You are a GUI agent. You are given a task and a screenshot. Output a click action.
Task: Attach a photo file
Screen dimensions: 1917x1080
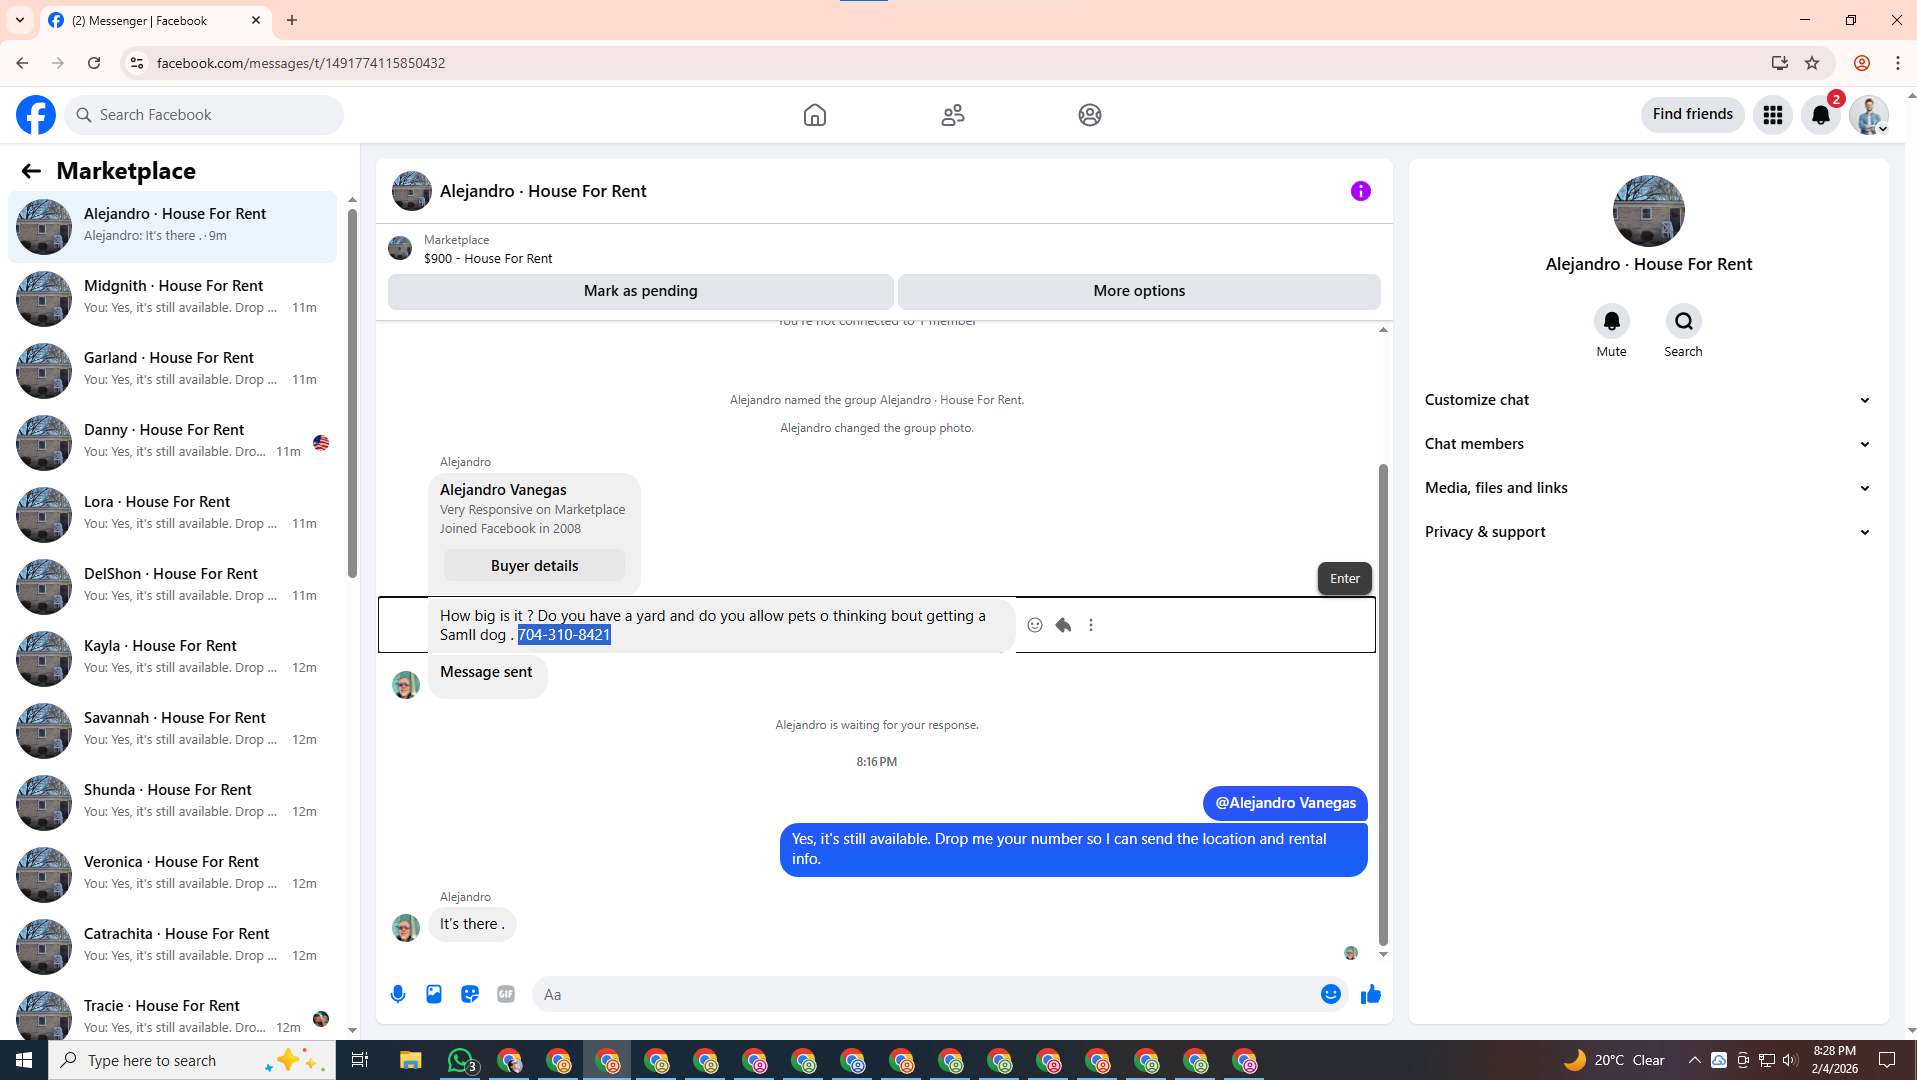tap(434, 994)
